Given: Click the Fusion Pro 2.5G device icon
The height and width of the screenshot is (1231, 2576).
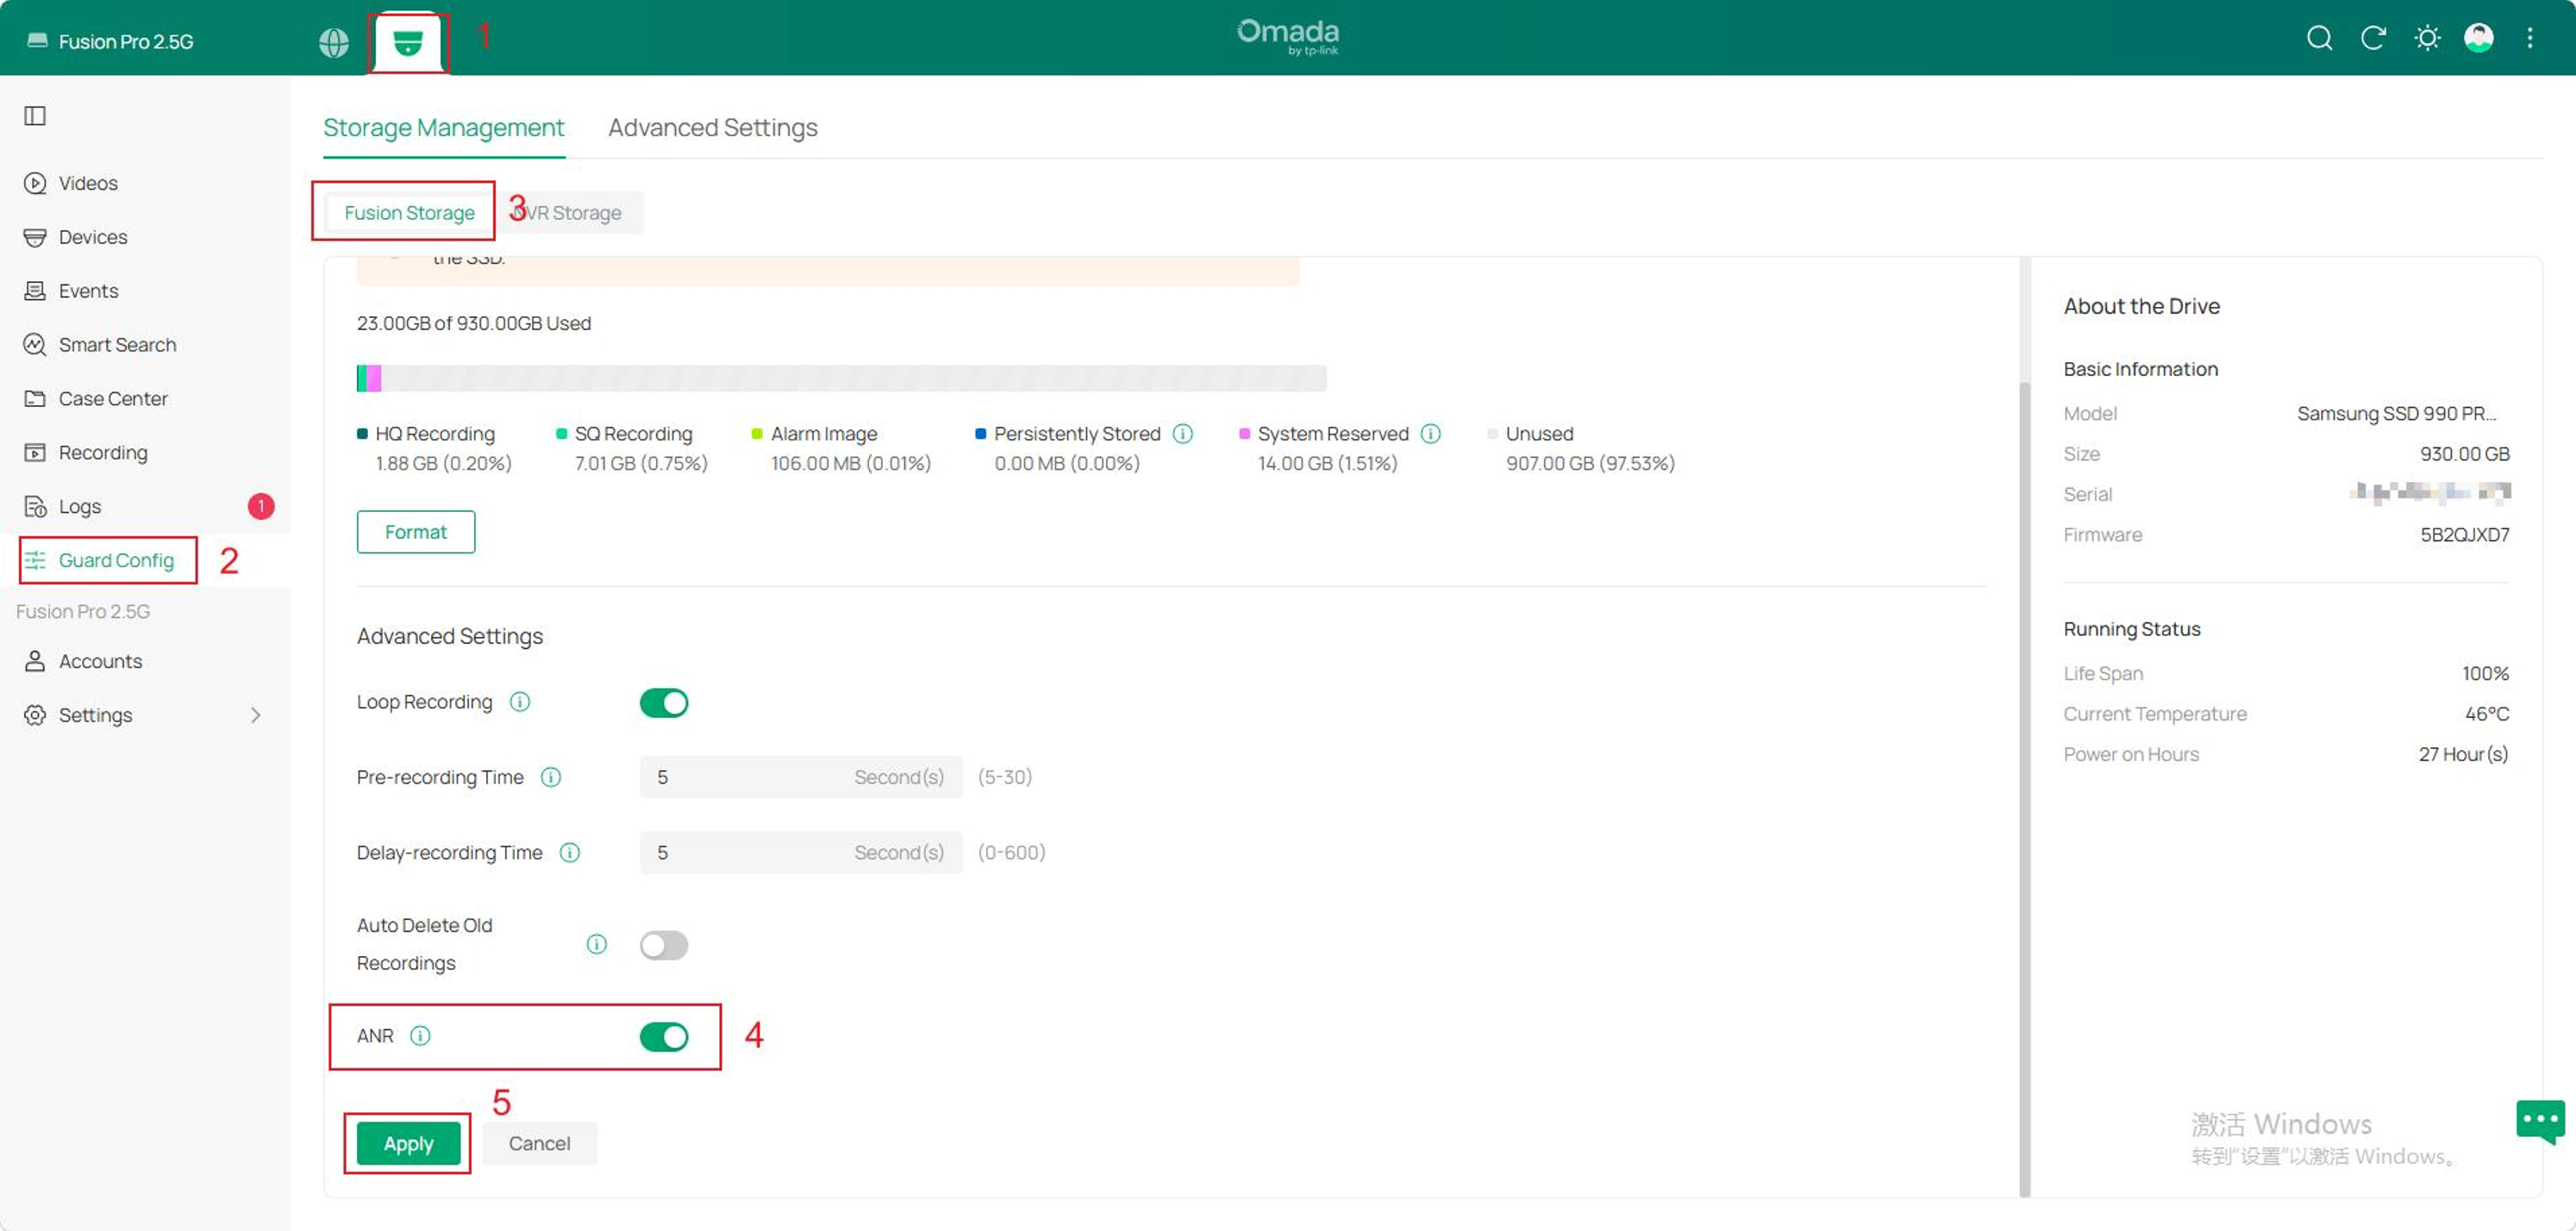Looking at the screenshot, I should (x=37, y=41).
